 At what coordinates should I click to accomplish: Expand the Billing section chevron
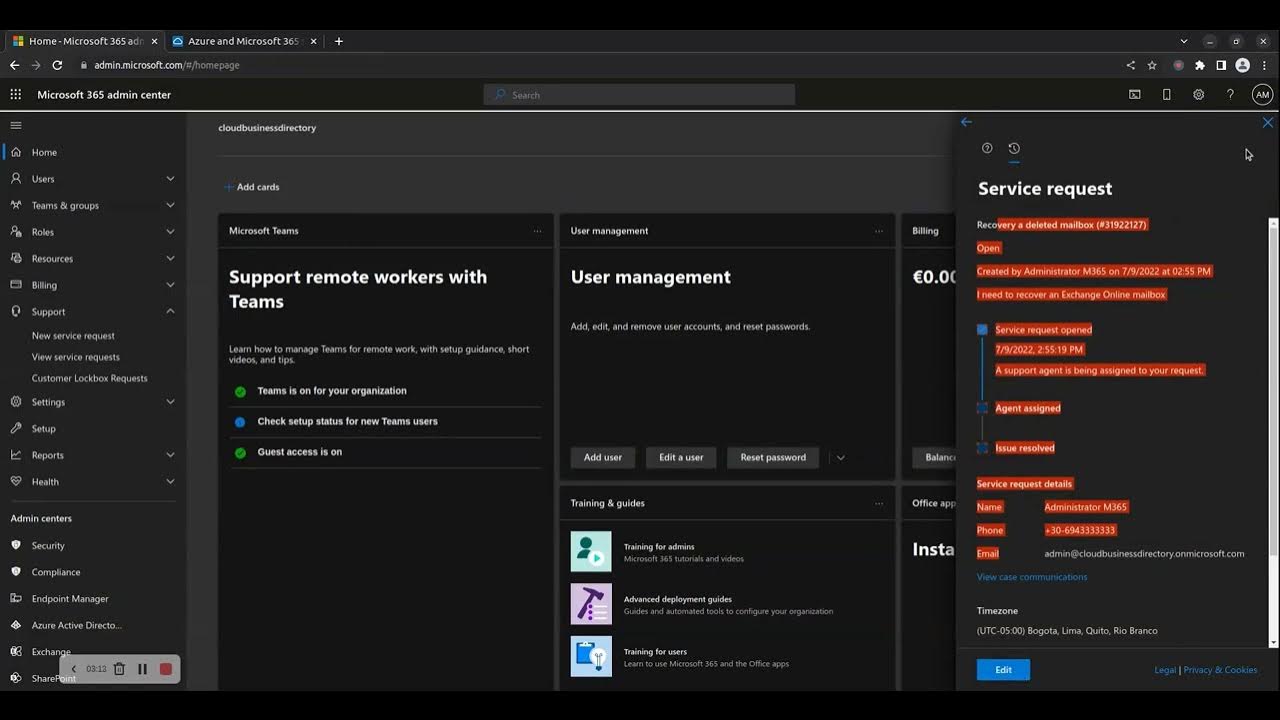coord(170,285)
